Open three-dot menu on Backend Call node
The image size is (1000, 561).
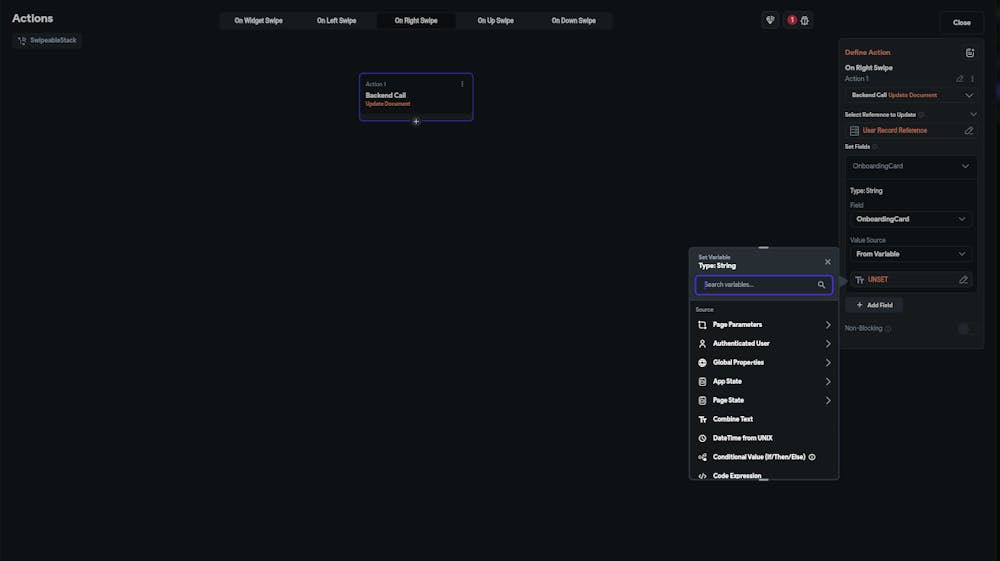462,84
